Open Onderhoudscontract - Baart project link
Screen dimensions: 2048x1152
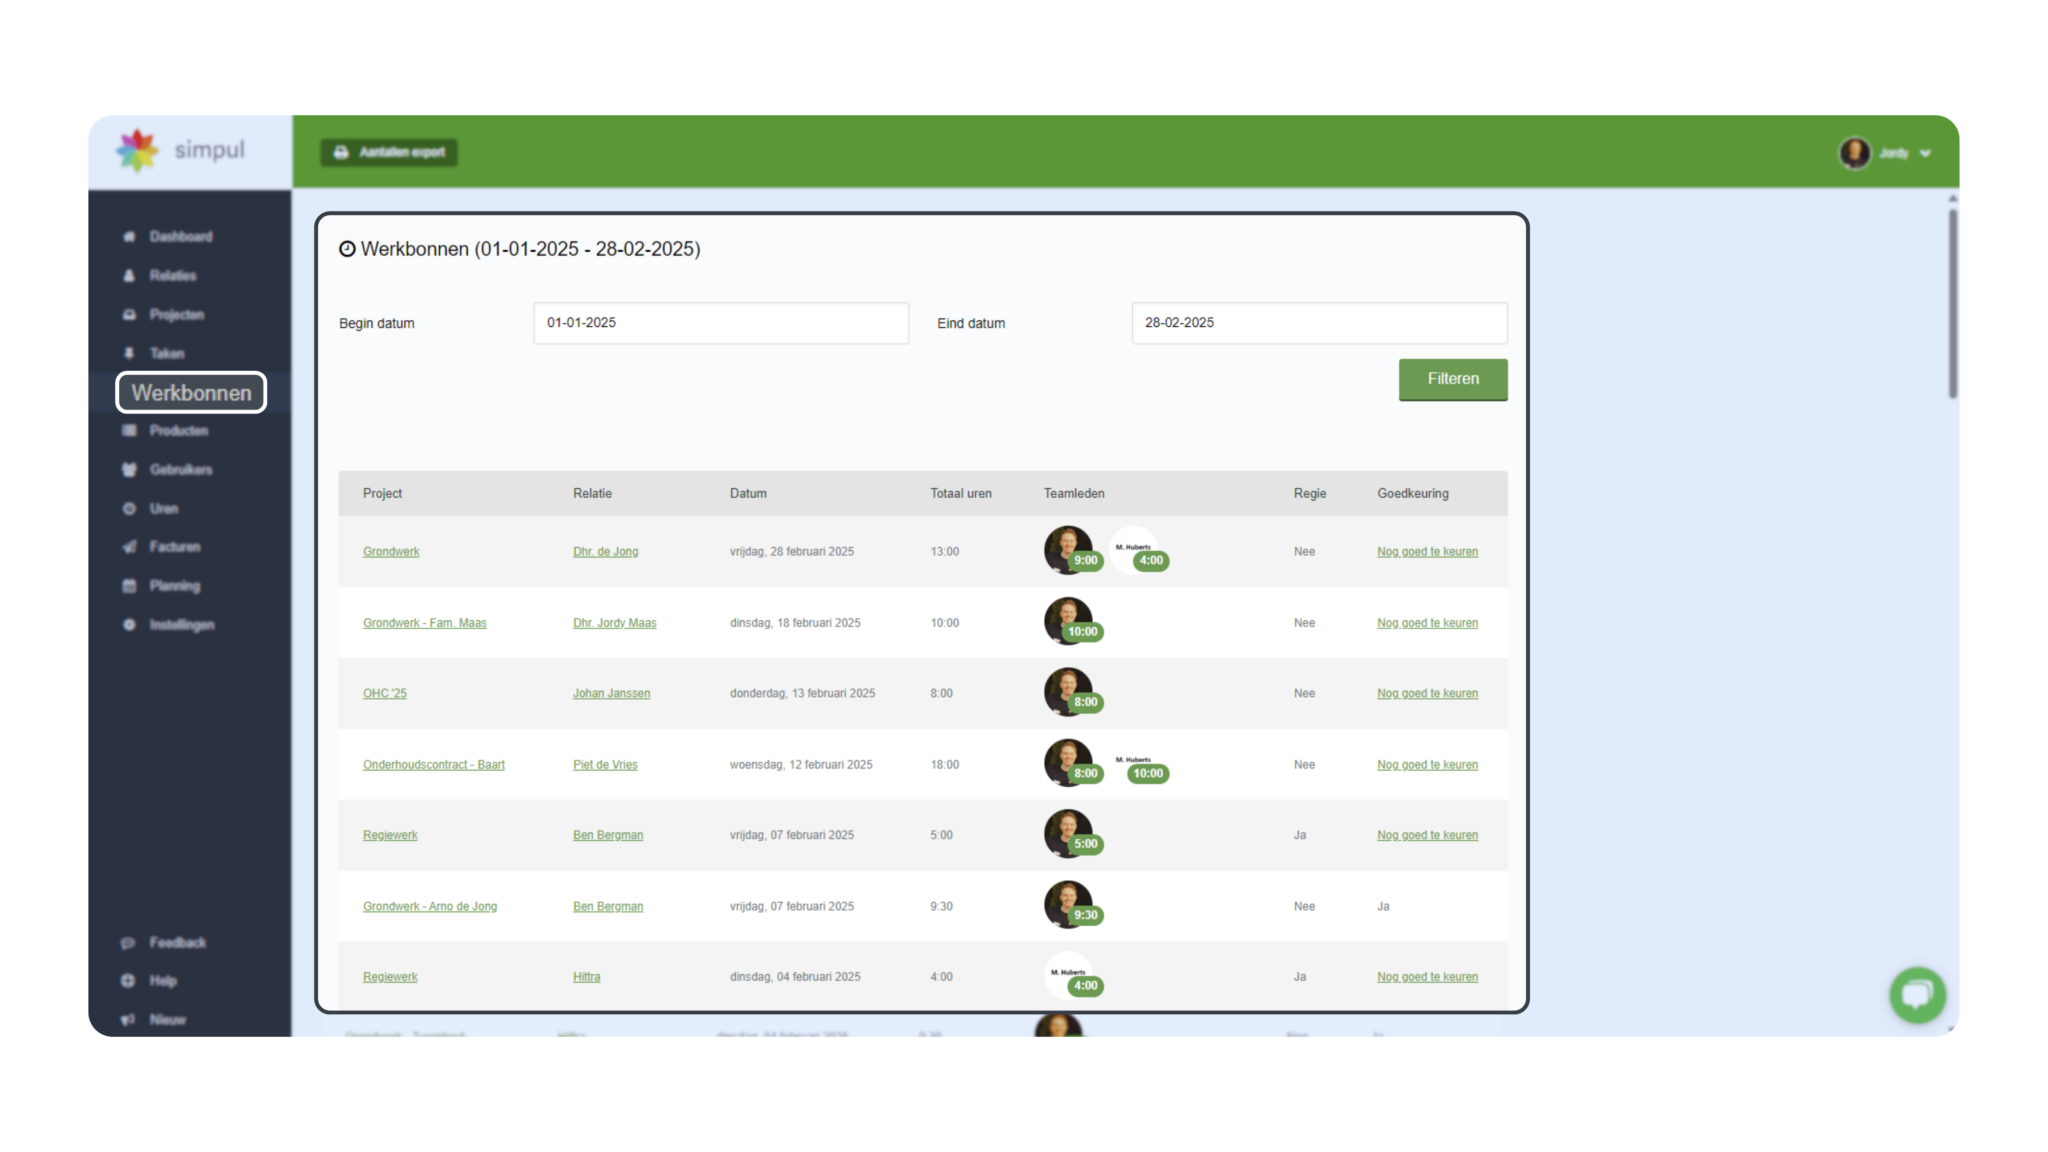click(434, 765)
